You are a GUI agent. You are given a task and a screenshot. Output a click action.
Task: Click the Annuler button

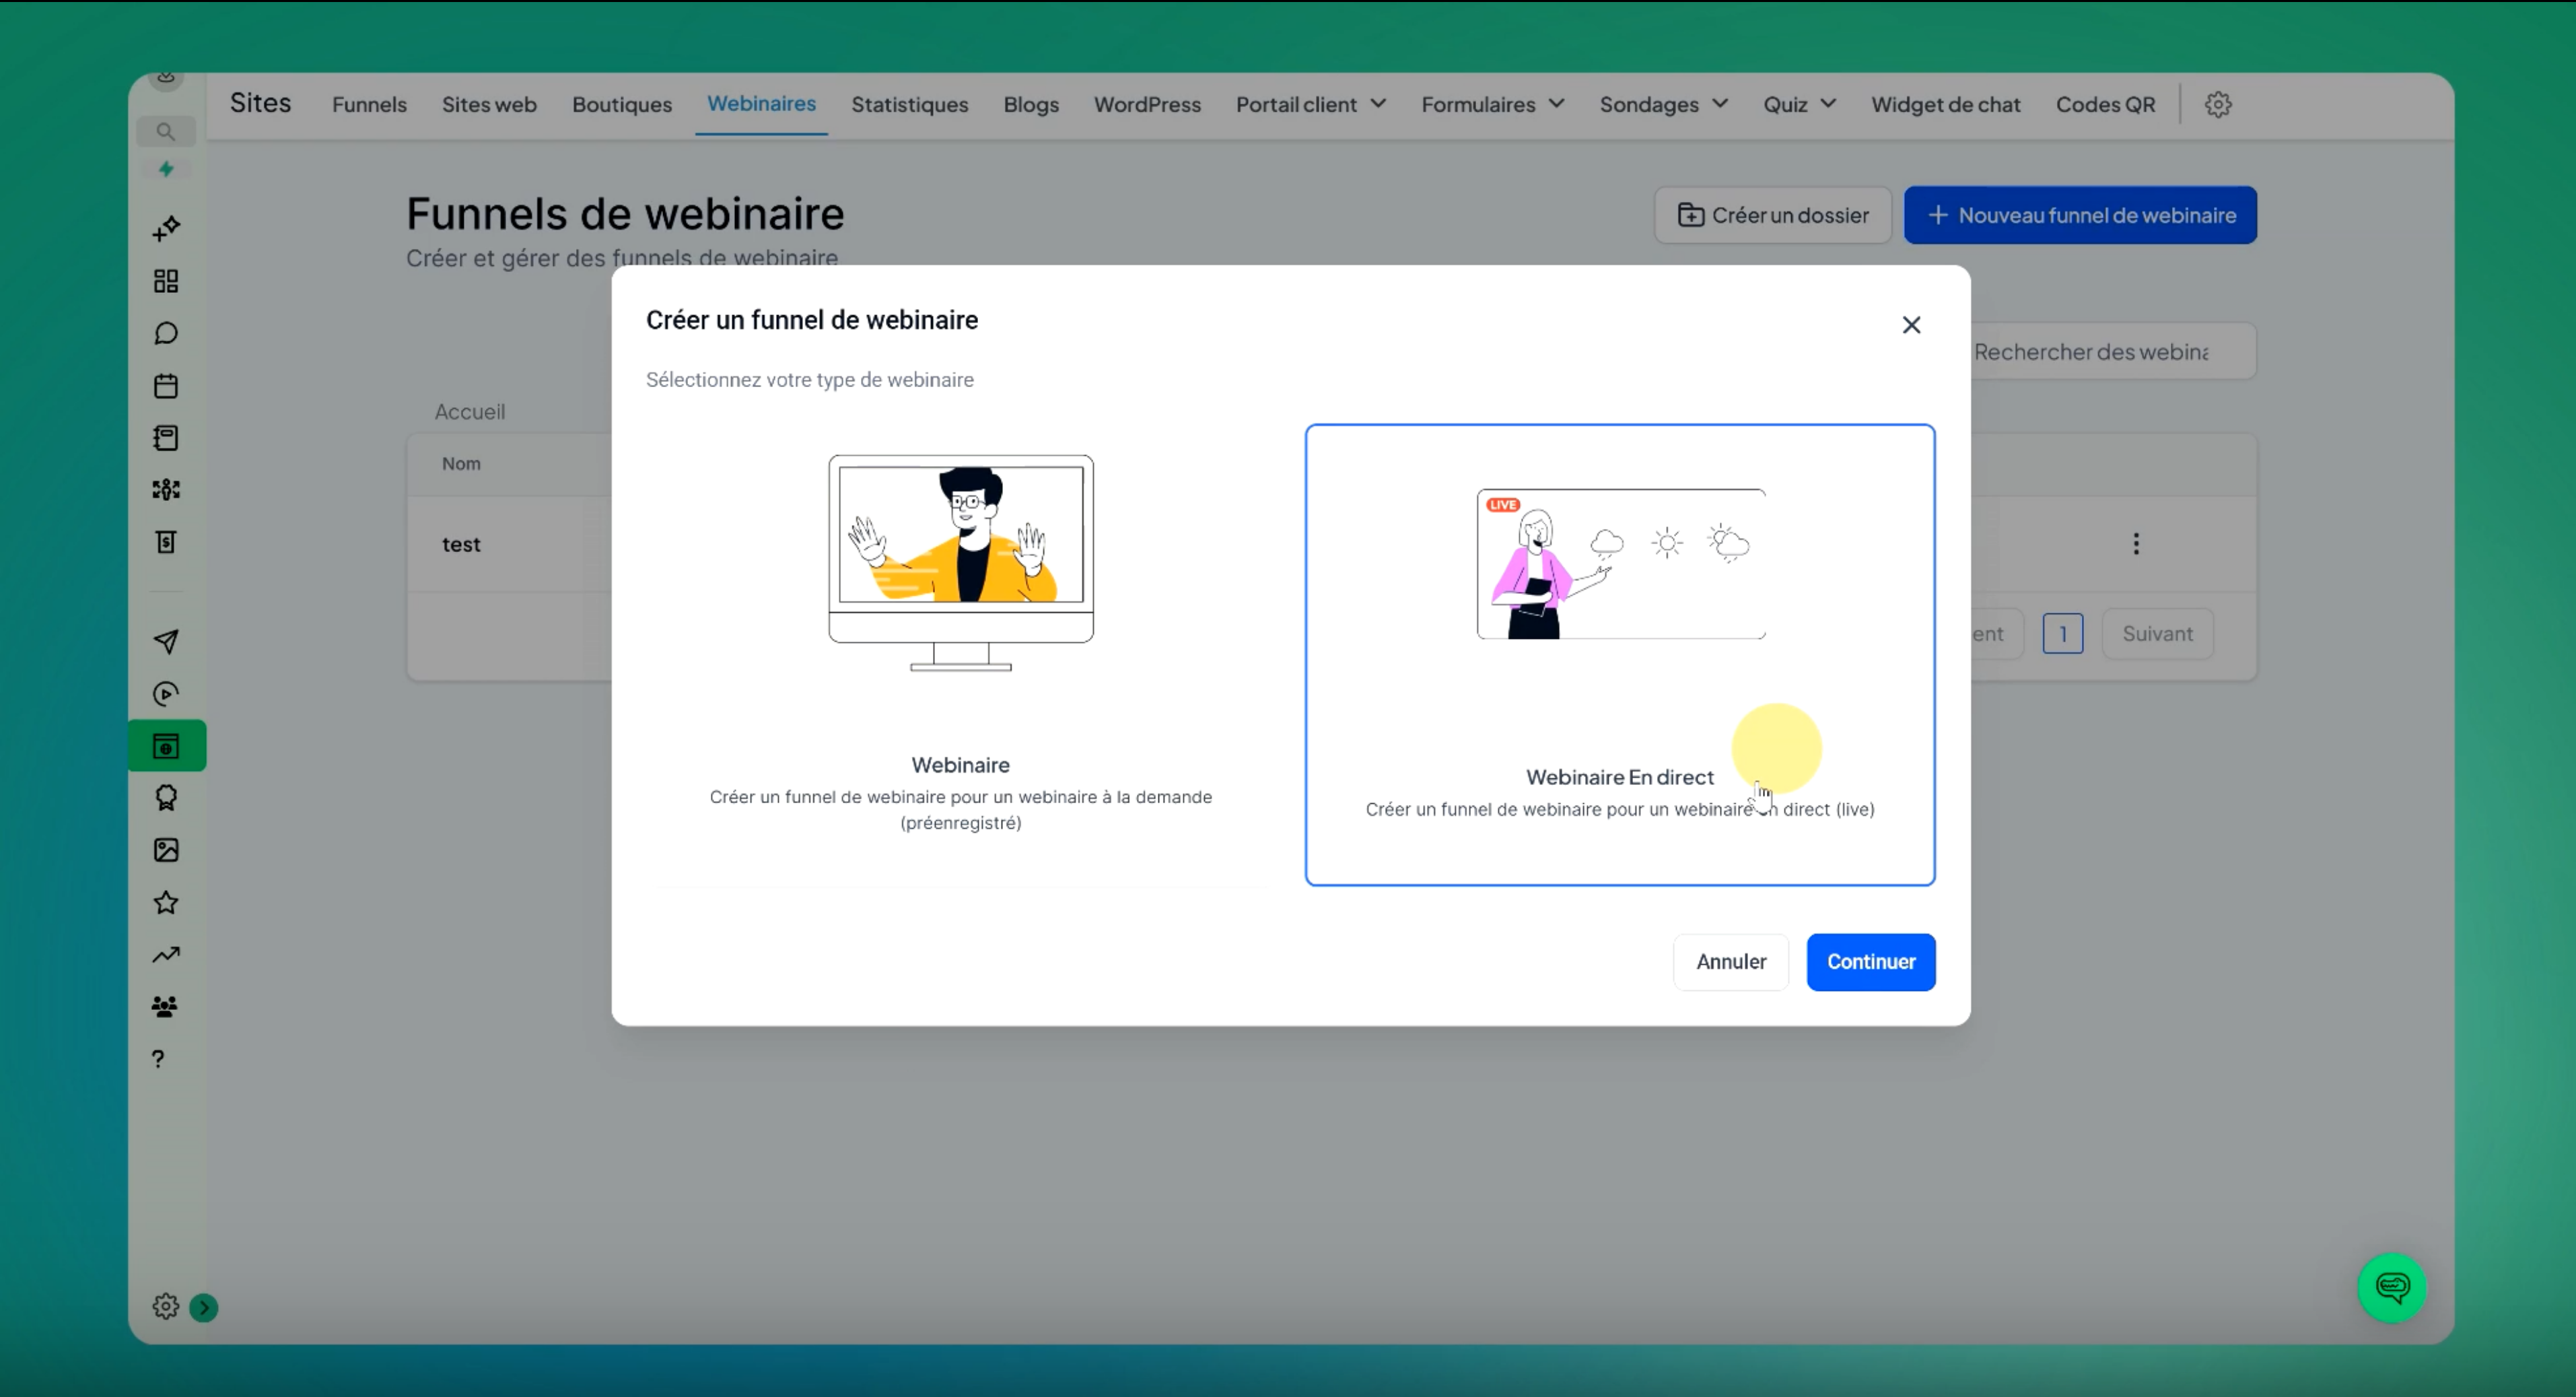click(x=1730, y=961)
